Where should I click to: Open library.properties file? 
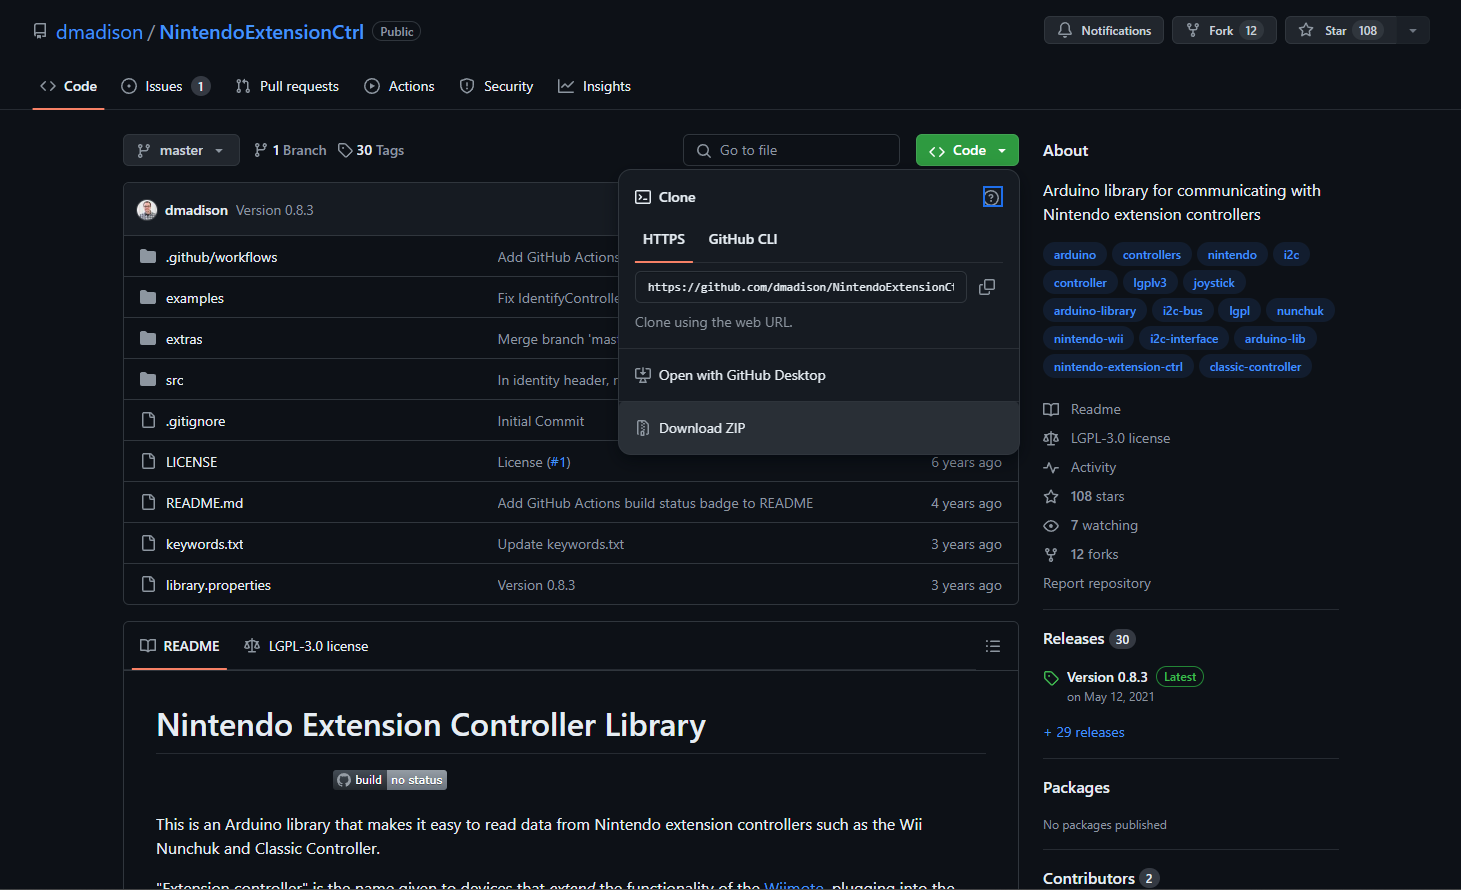[219, 585]
